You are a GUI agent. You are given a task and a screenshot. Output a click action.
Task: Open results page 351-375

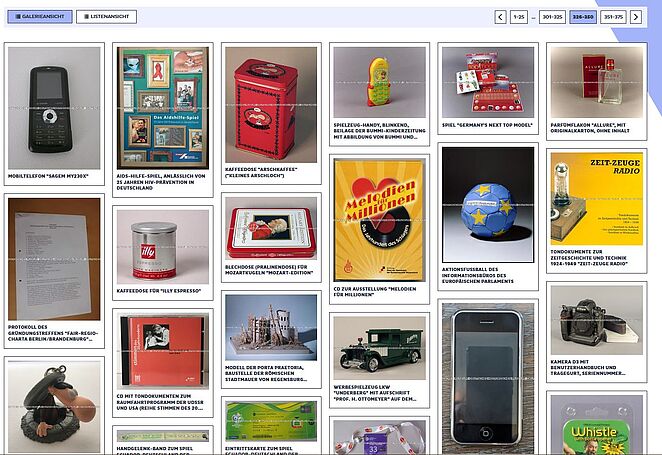(x=613, y=17)
